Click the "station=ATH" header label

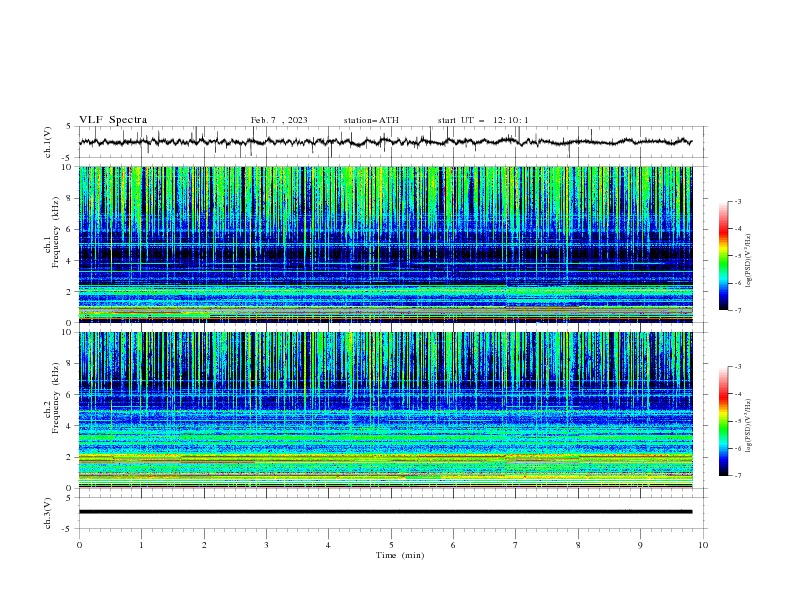coord(371,120)
